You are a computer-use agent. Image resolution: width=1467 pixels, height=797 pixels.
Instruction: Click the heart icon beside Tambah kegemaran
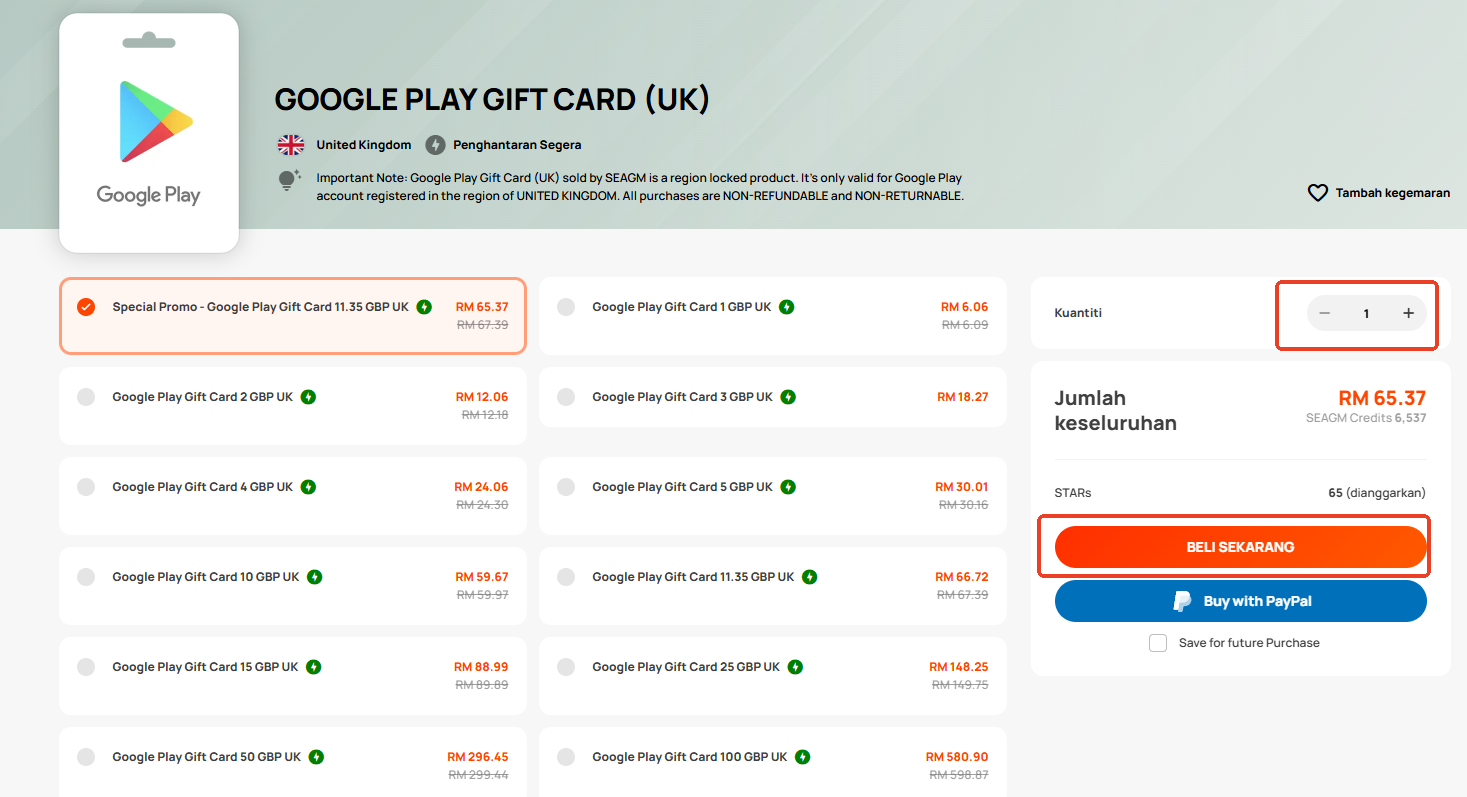1318,193
